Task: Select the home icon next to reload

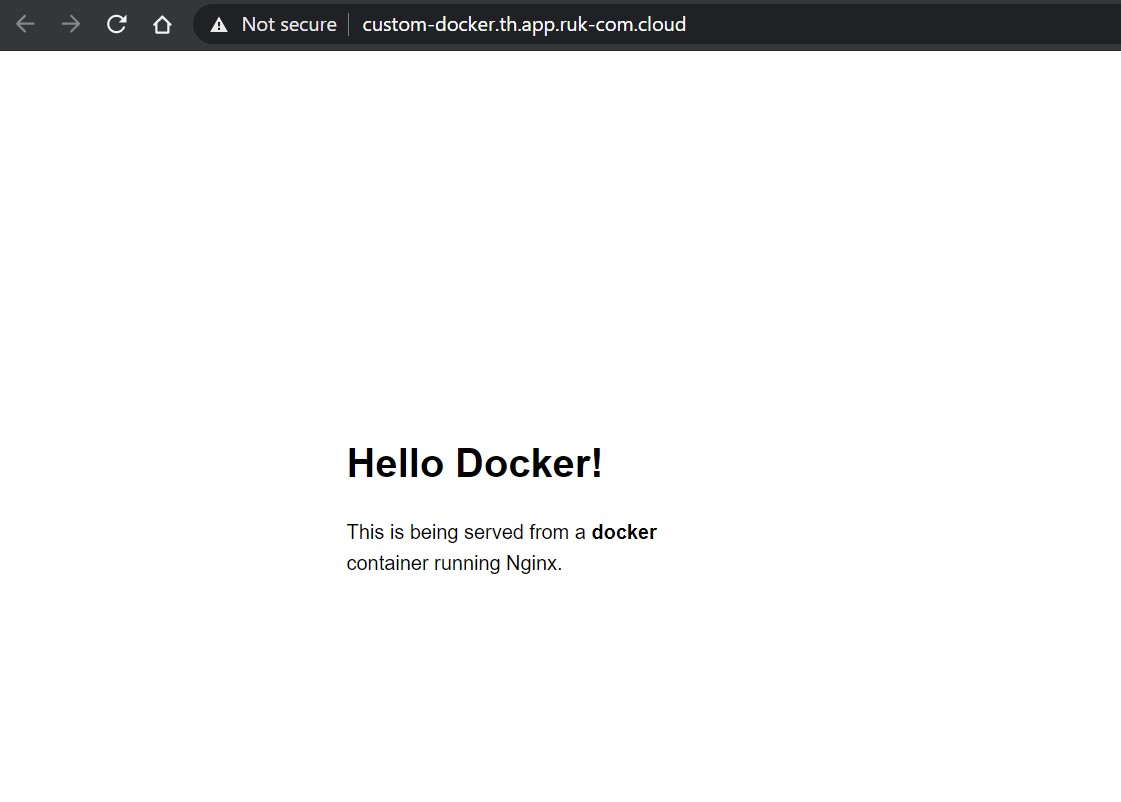Action: 162,24
